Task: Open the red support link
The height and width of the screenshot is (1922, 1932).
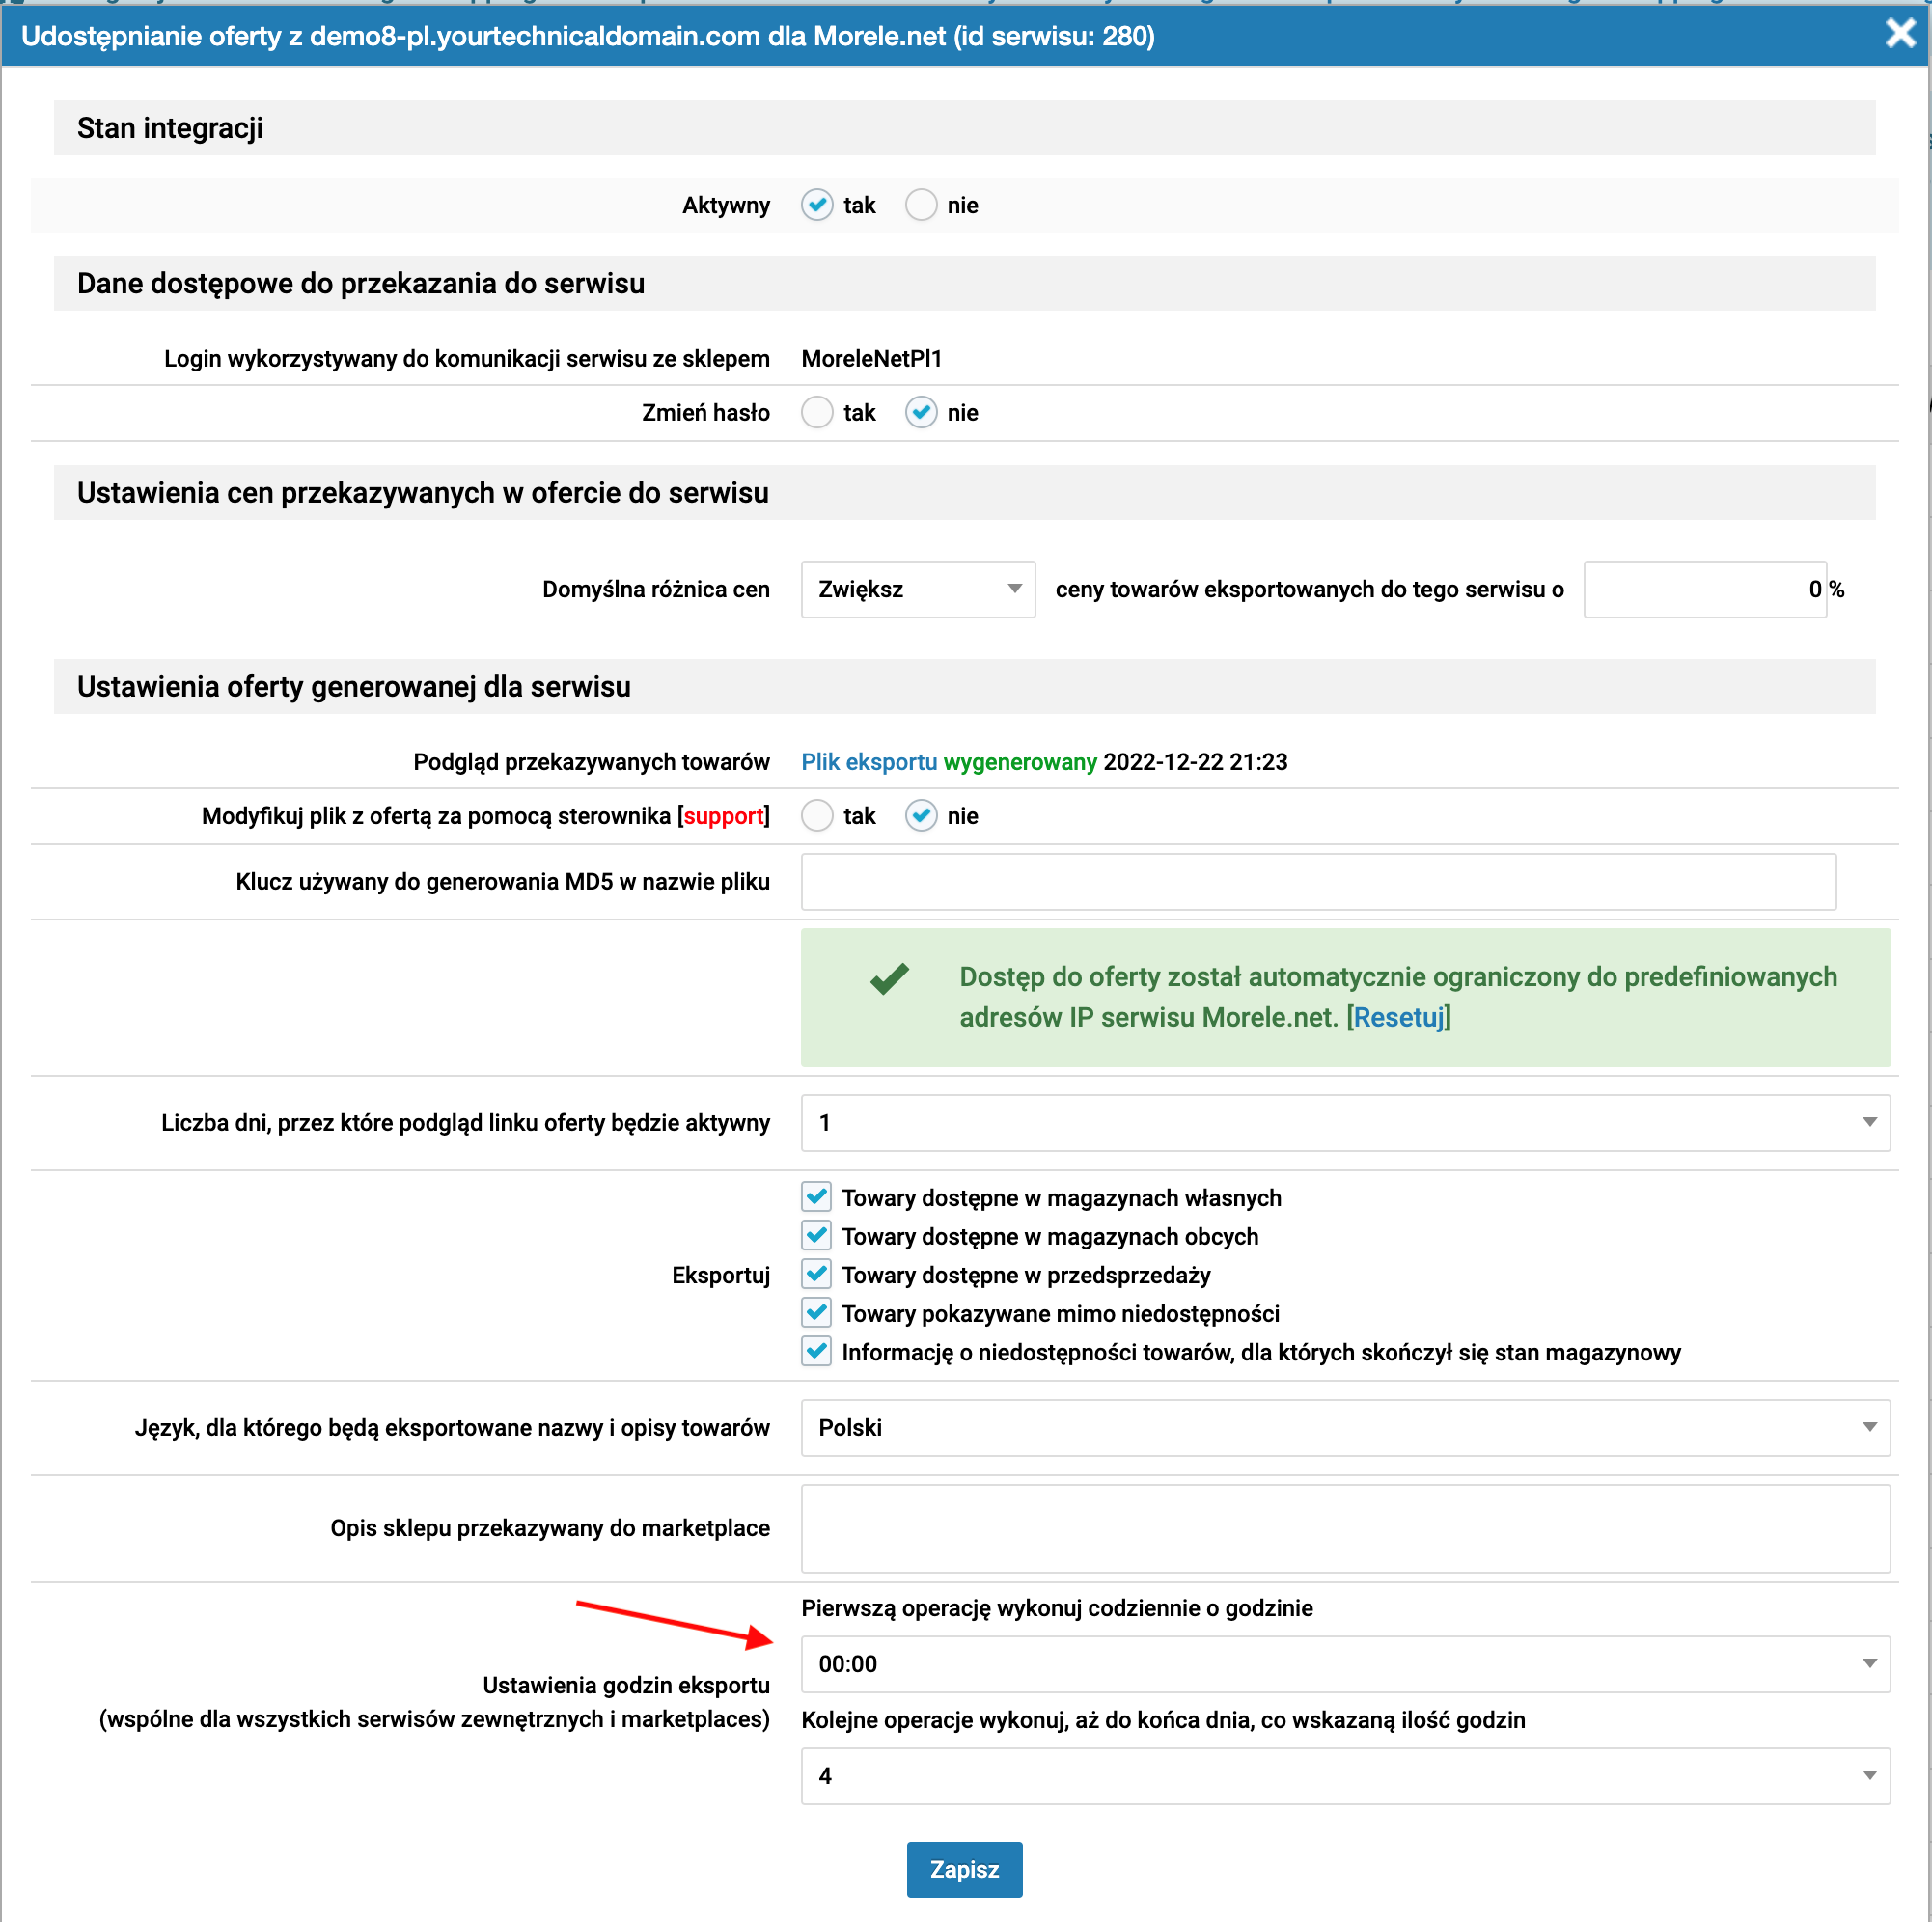Action: pyautogui.click(x=724, y=816)
